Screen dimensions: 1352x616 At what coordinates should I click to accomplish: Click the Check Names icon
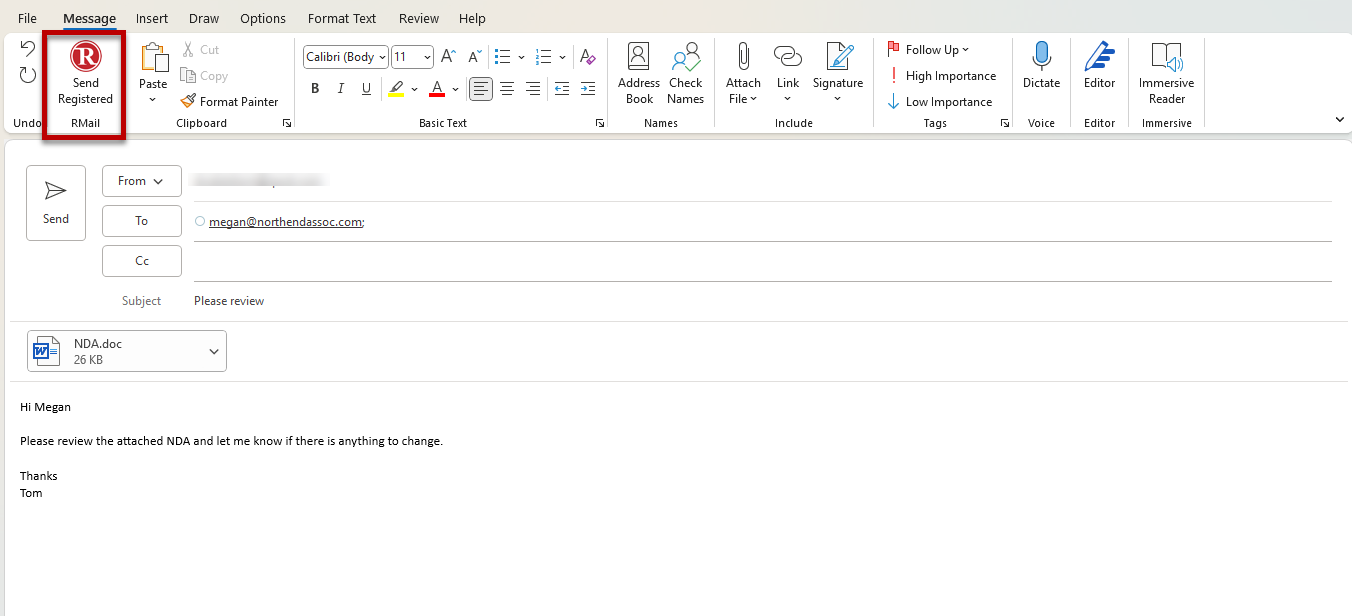(x=686, y=74)
